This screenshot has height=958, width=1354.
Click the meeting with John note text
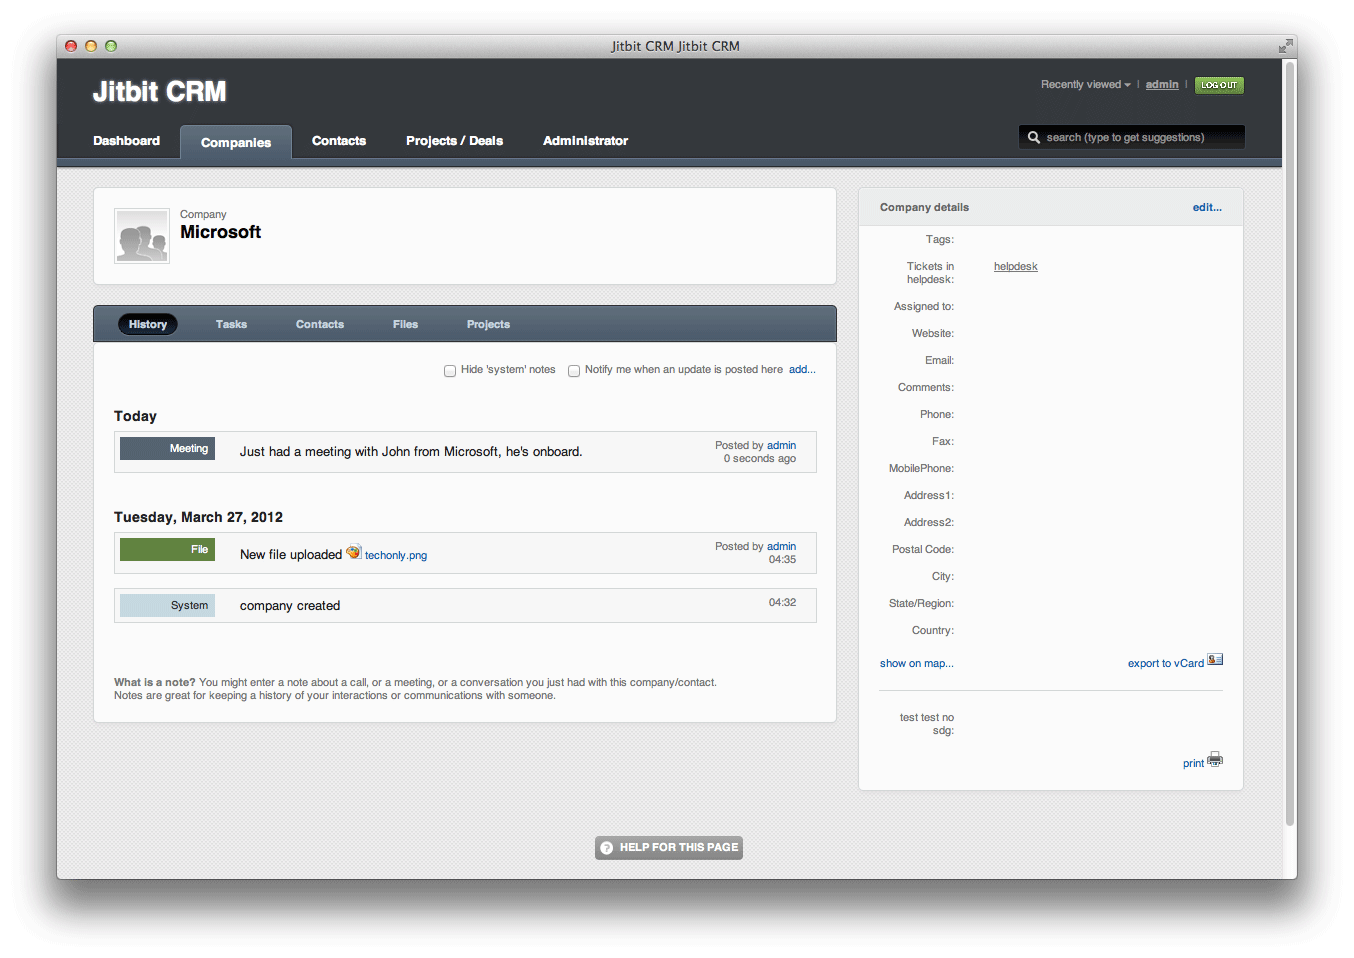point(411,452)
